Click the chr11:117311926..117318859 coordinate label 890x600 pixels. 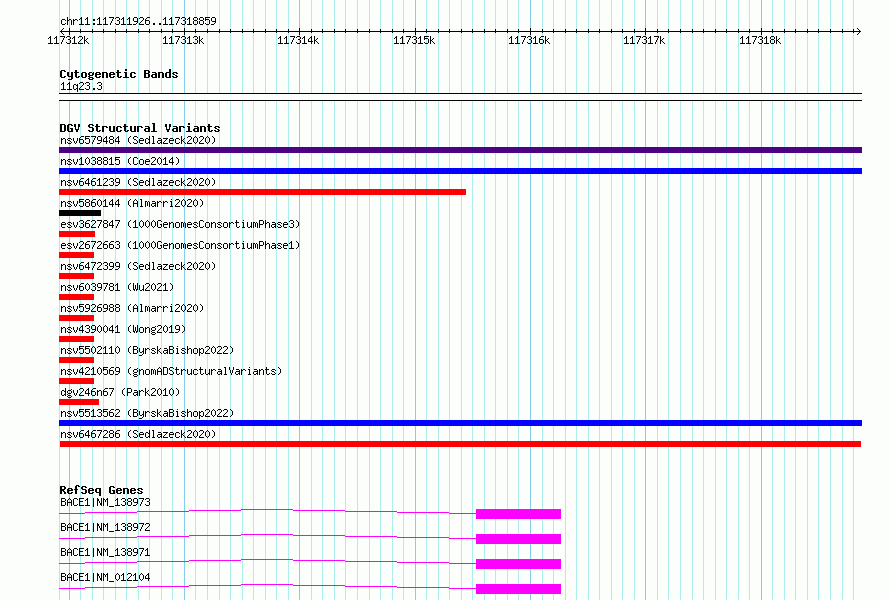(x=138, y=21)
